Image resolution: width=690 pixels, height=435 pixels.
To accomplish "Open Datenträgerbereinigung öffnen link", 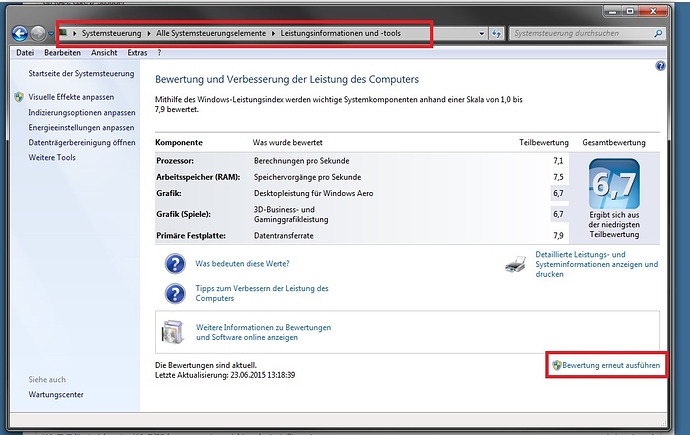I will tap(82, 143).
